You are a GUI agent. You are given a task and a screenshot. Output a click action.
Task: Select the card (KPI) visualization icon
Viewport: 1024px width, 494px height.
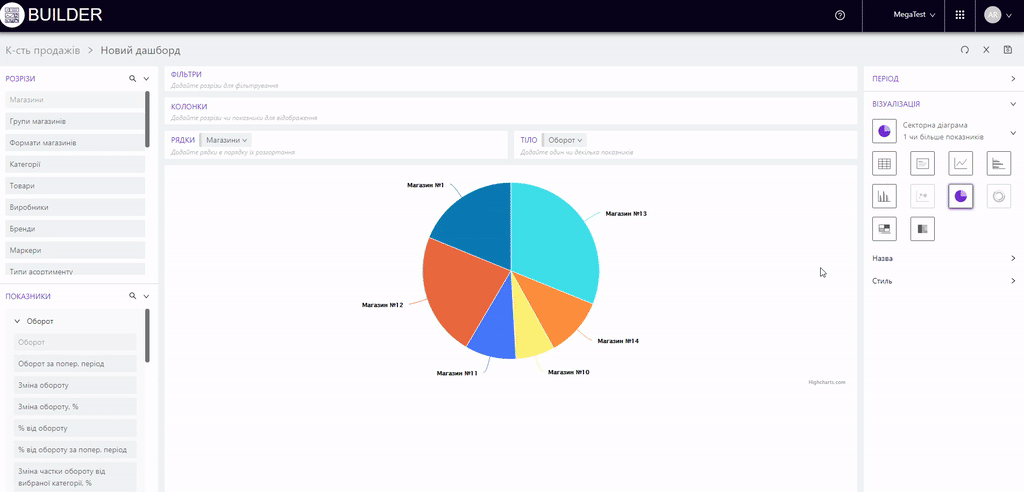(x=922, y=163)
